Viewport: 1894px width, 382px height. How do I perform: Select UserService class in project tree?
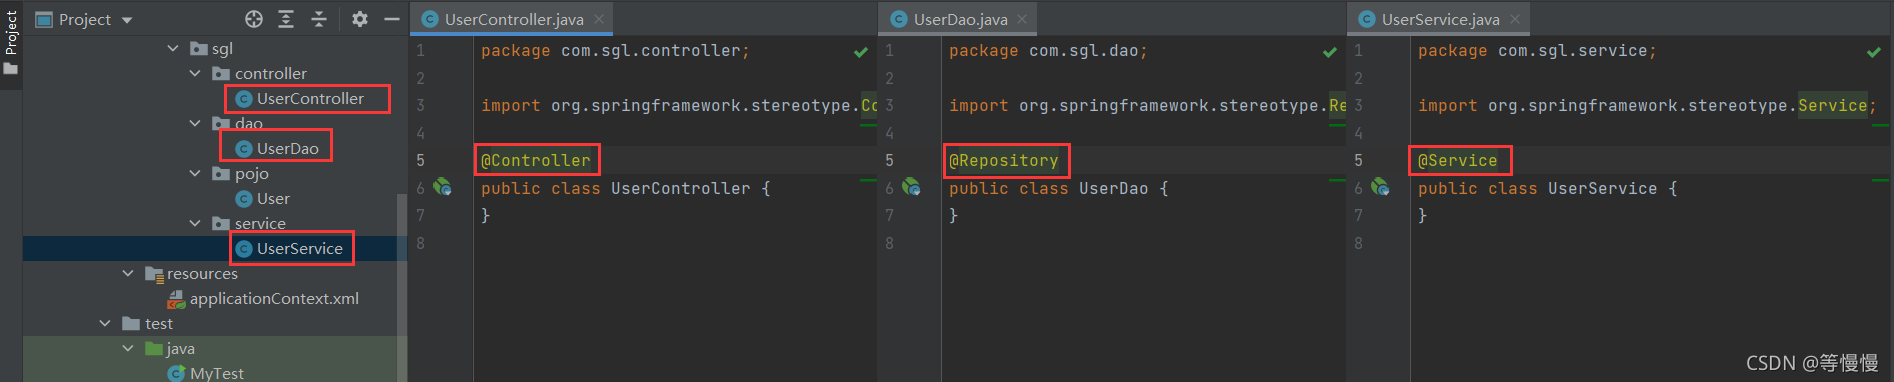click(290, 248)
